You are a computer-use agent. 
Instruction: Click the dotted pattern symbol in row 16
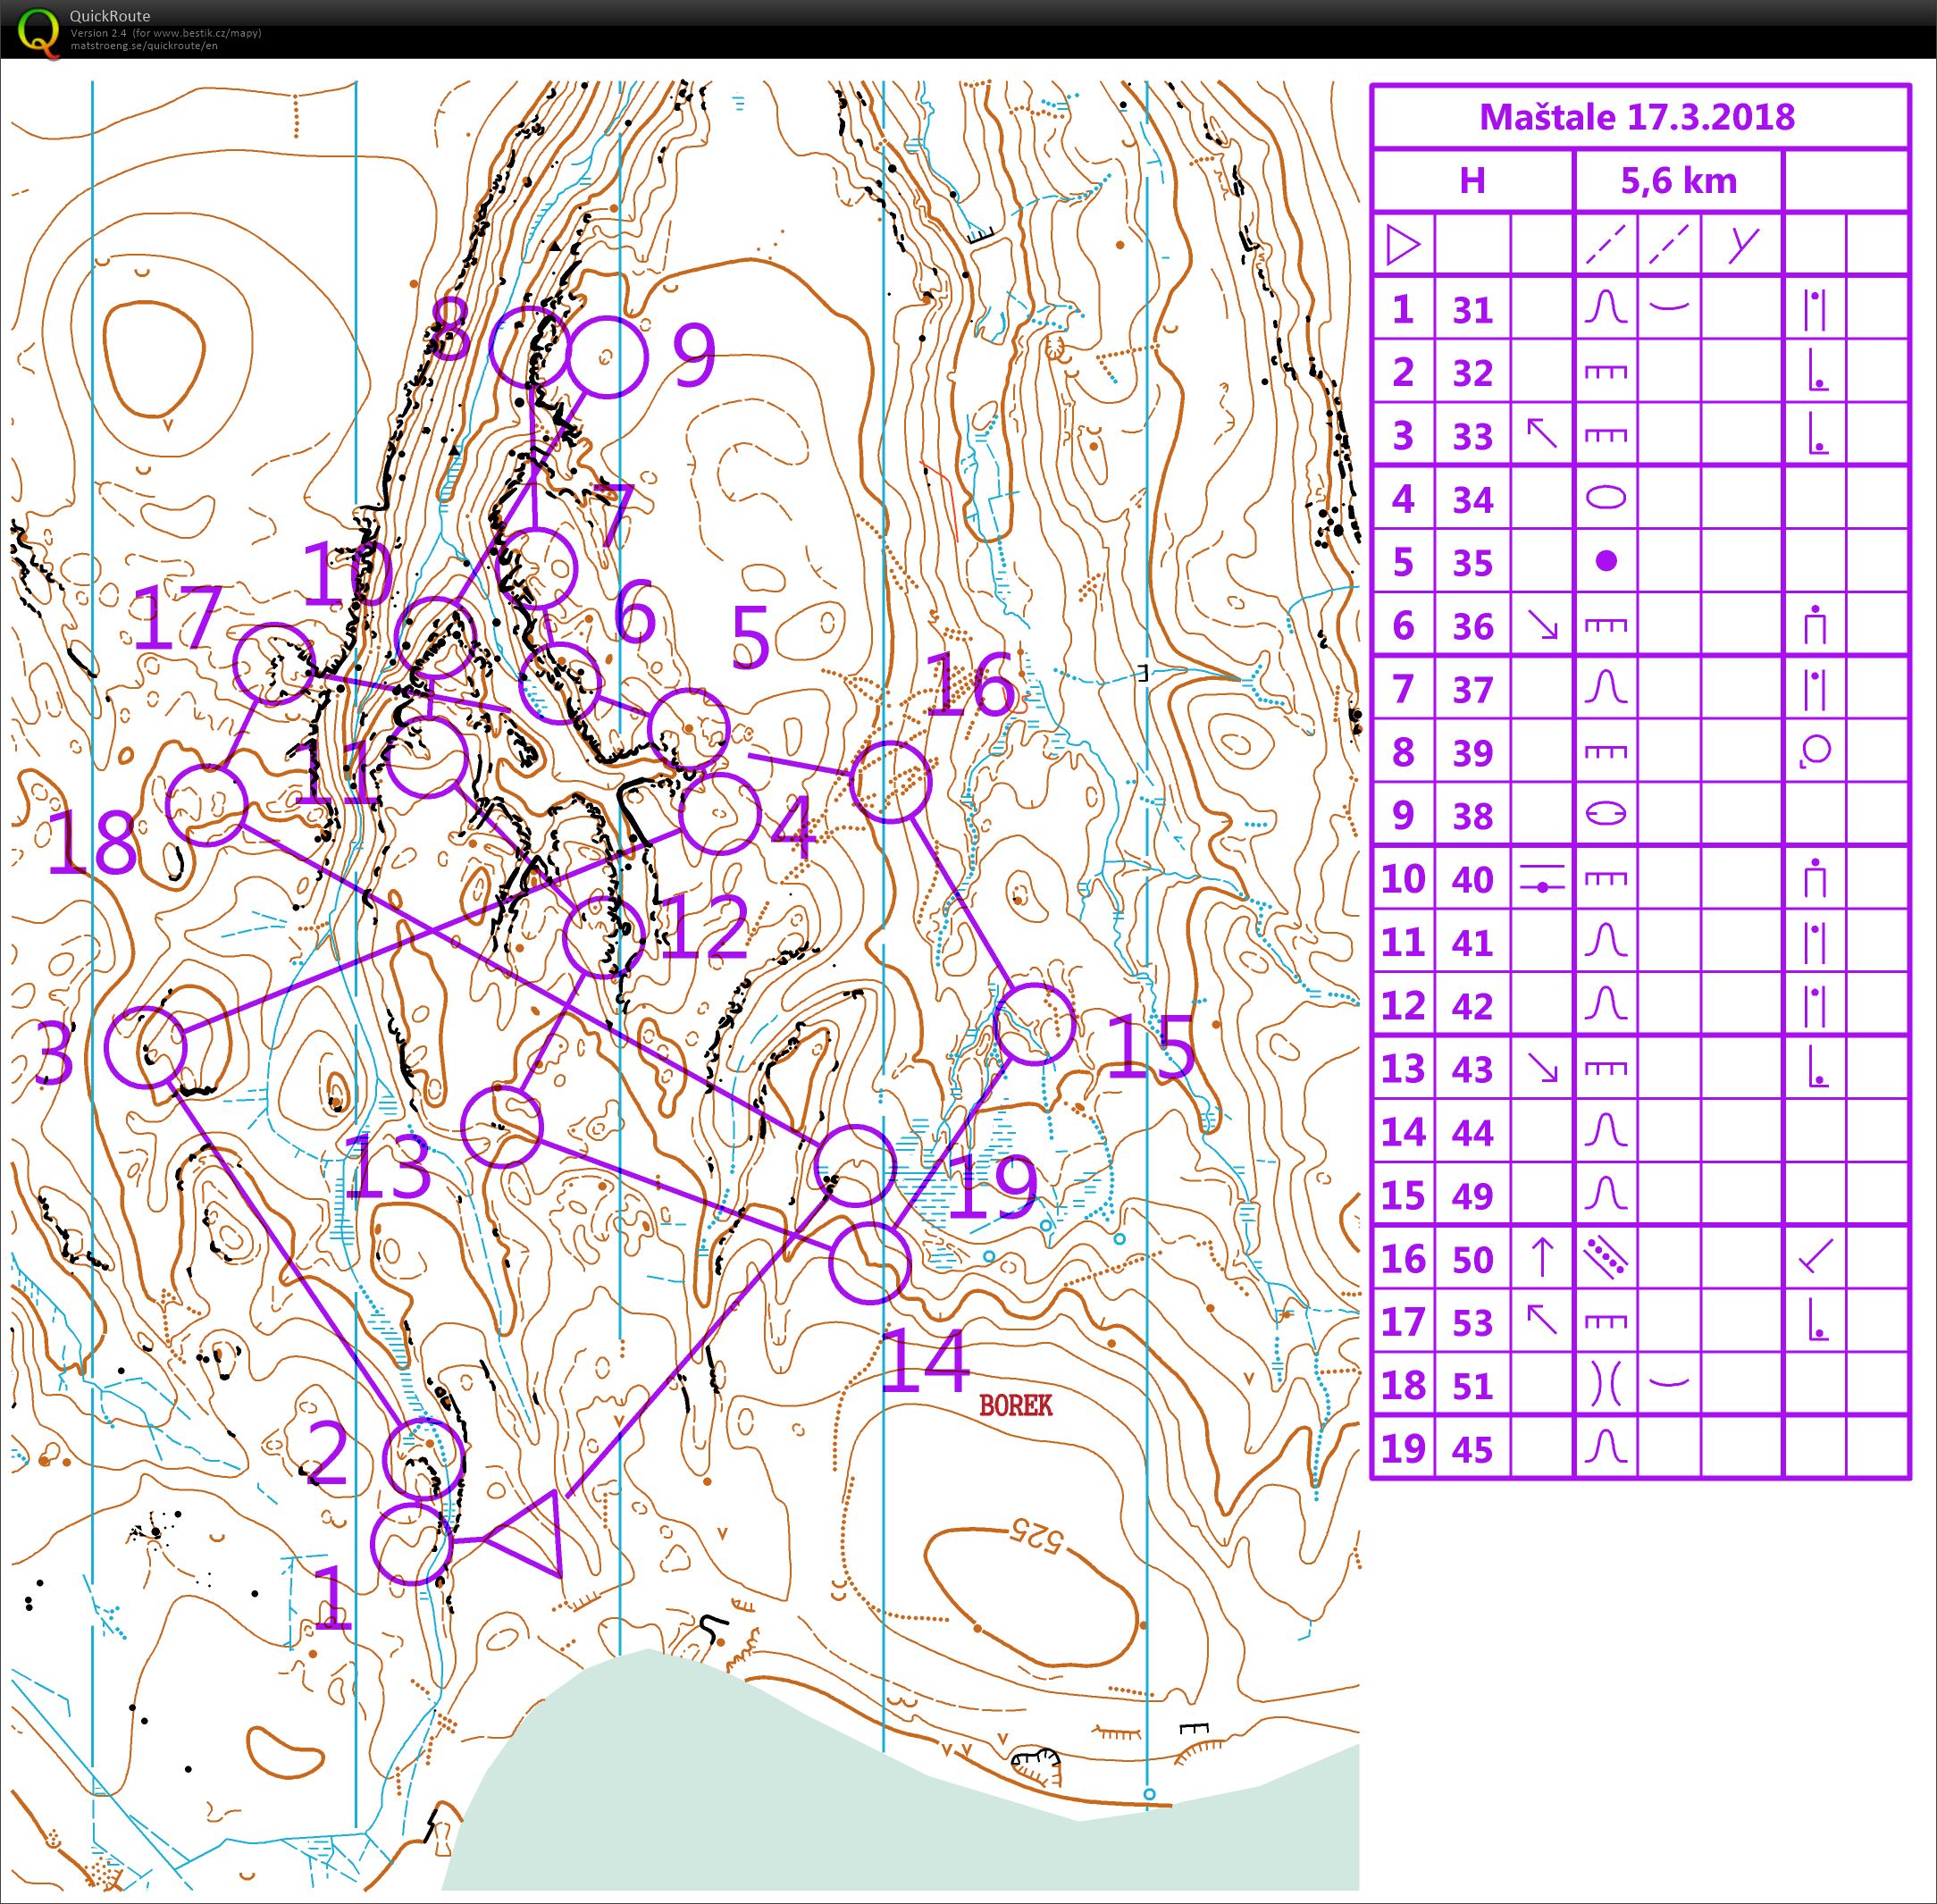(1606, 1258)
